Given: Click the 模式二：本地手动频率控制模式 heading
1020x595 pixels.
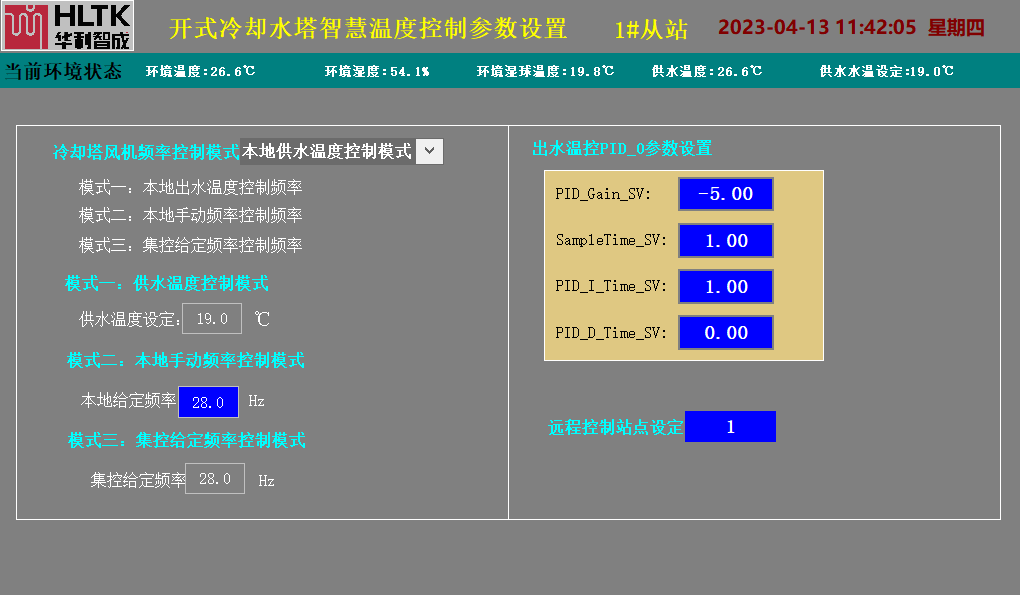Looking at the screenshot, I should pos(185,360).
